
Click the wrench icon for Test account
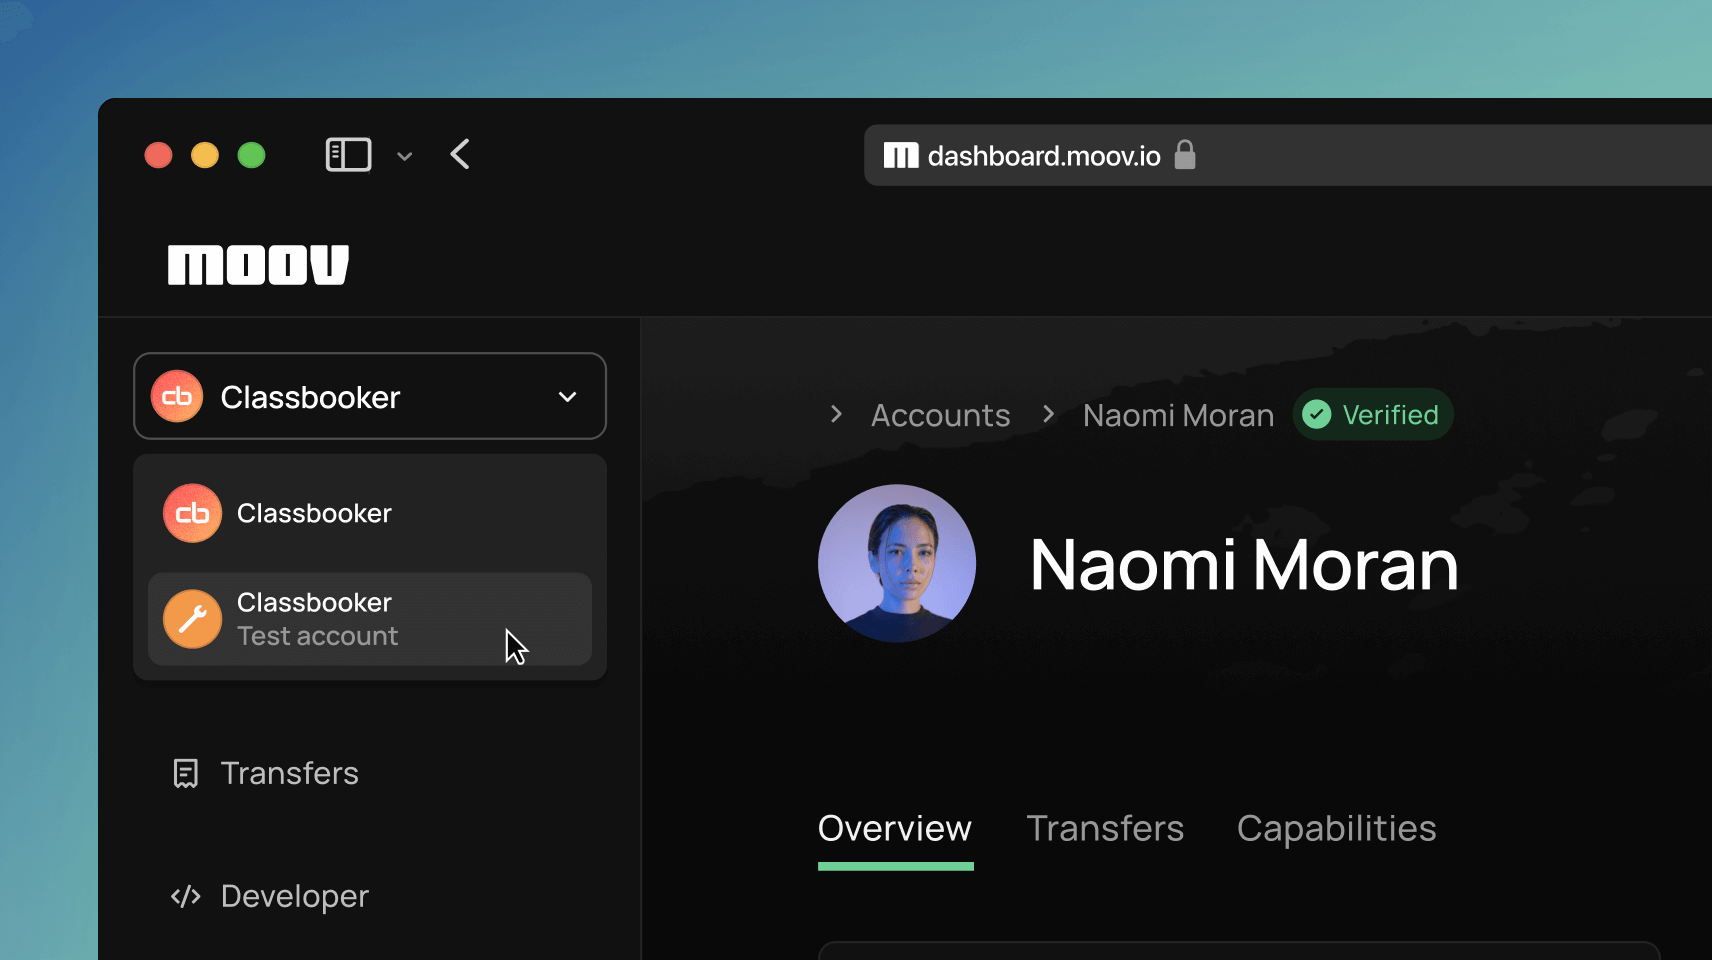(x=192, y=619)
